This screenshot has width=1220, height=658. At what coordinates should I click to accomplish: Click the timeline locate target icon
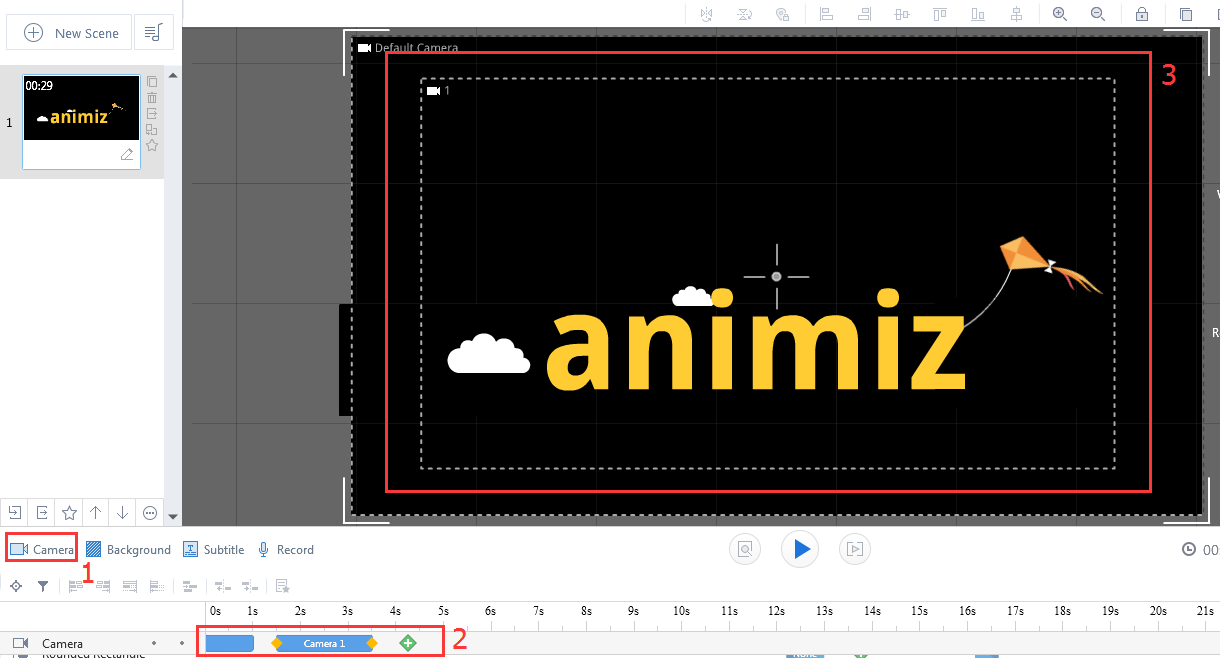pyautogui.click(x=16, y=586)
